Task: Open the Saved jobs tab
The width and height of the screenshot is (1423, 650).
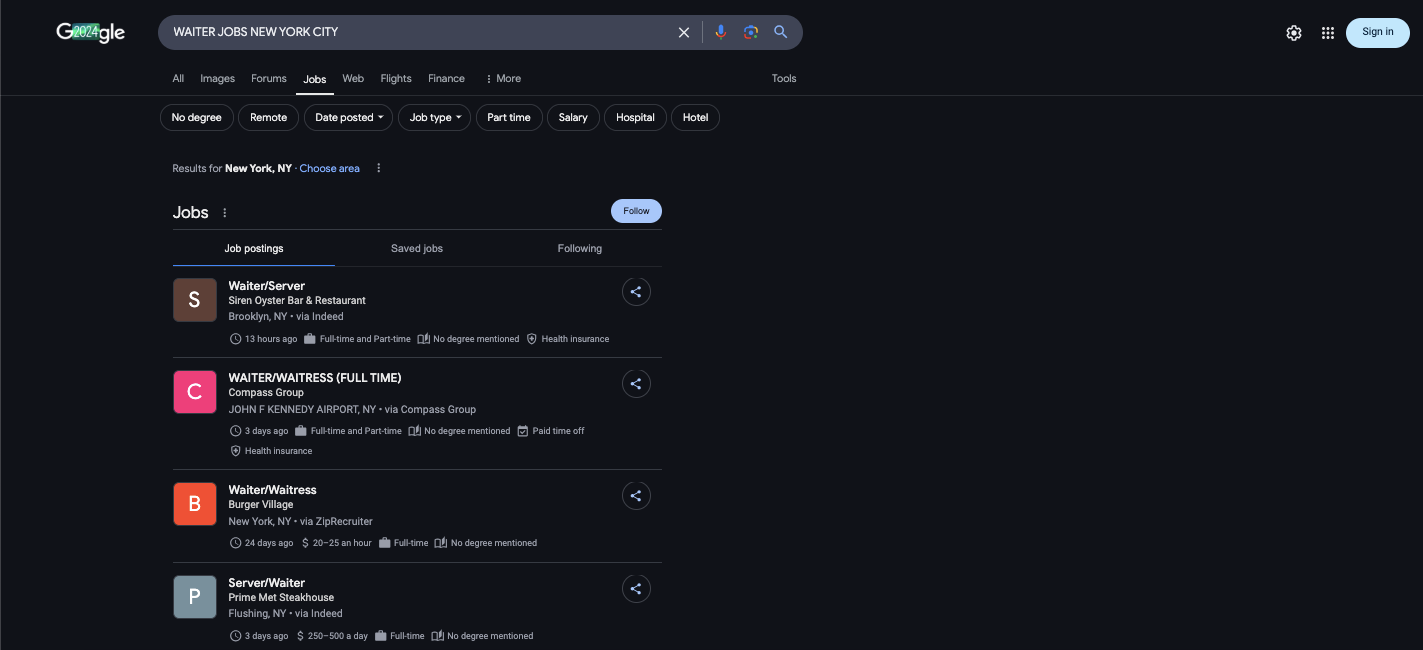Action: [417, 249]
